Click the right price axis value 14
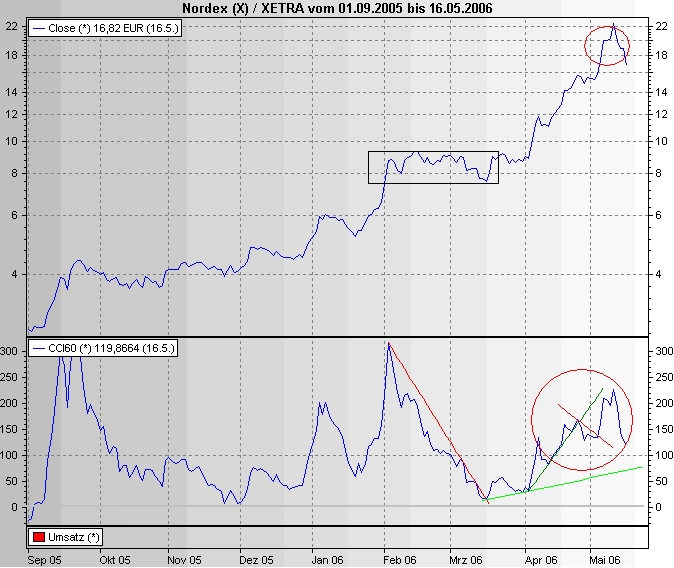Viewport: 674px width, 568px height. (661, 92)
